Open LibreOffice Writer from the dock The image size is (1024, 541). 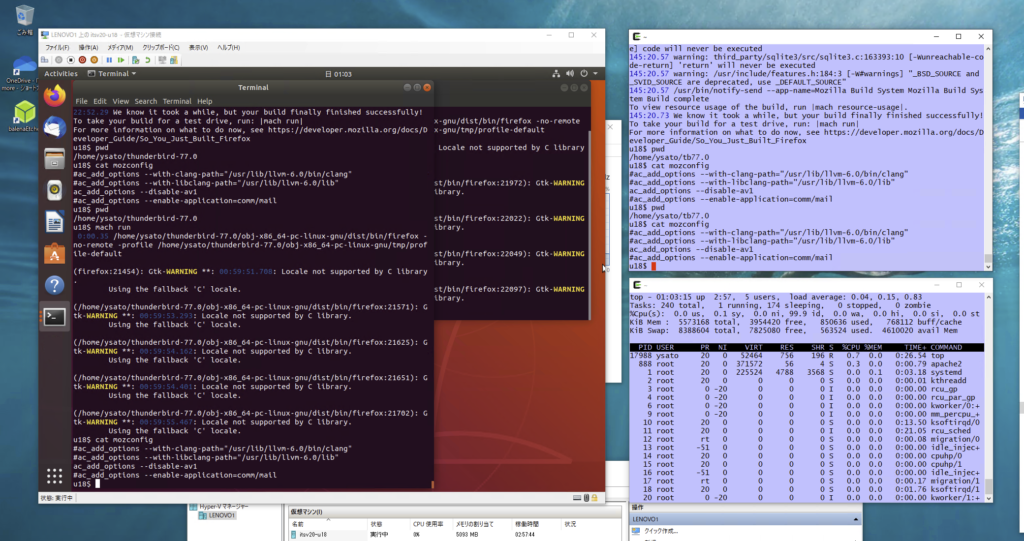coord(54,221)
